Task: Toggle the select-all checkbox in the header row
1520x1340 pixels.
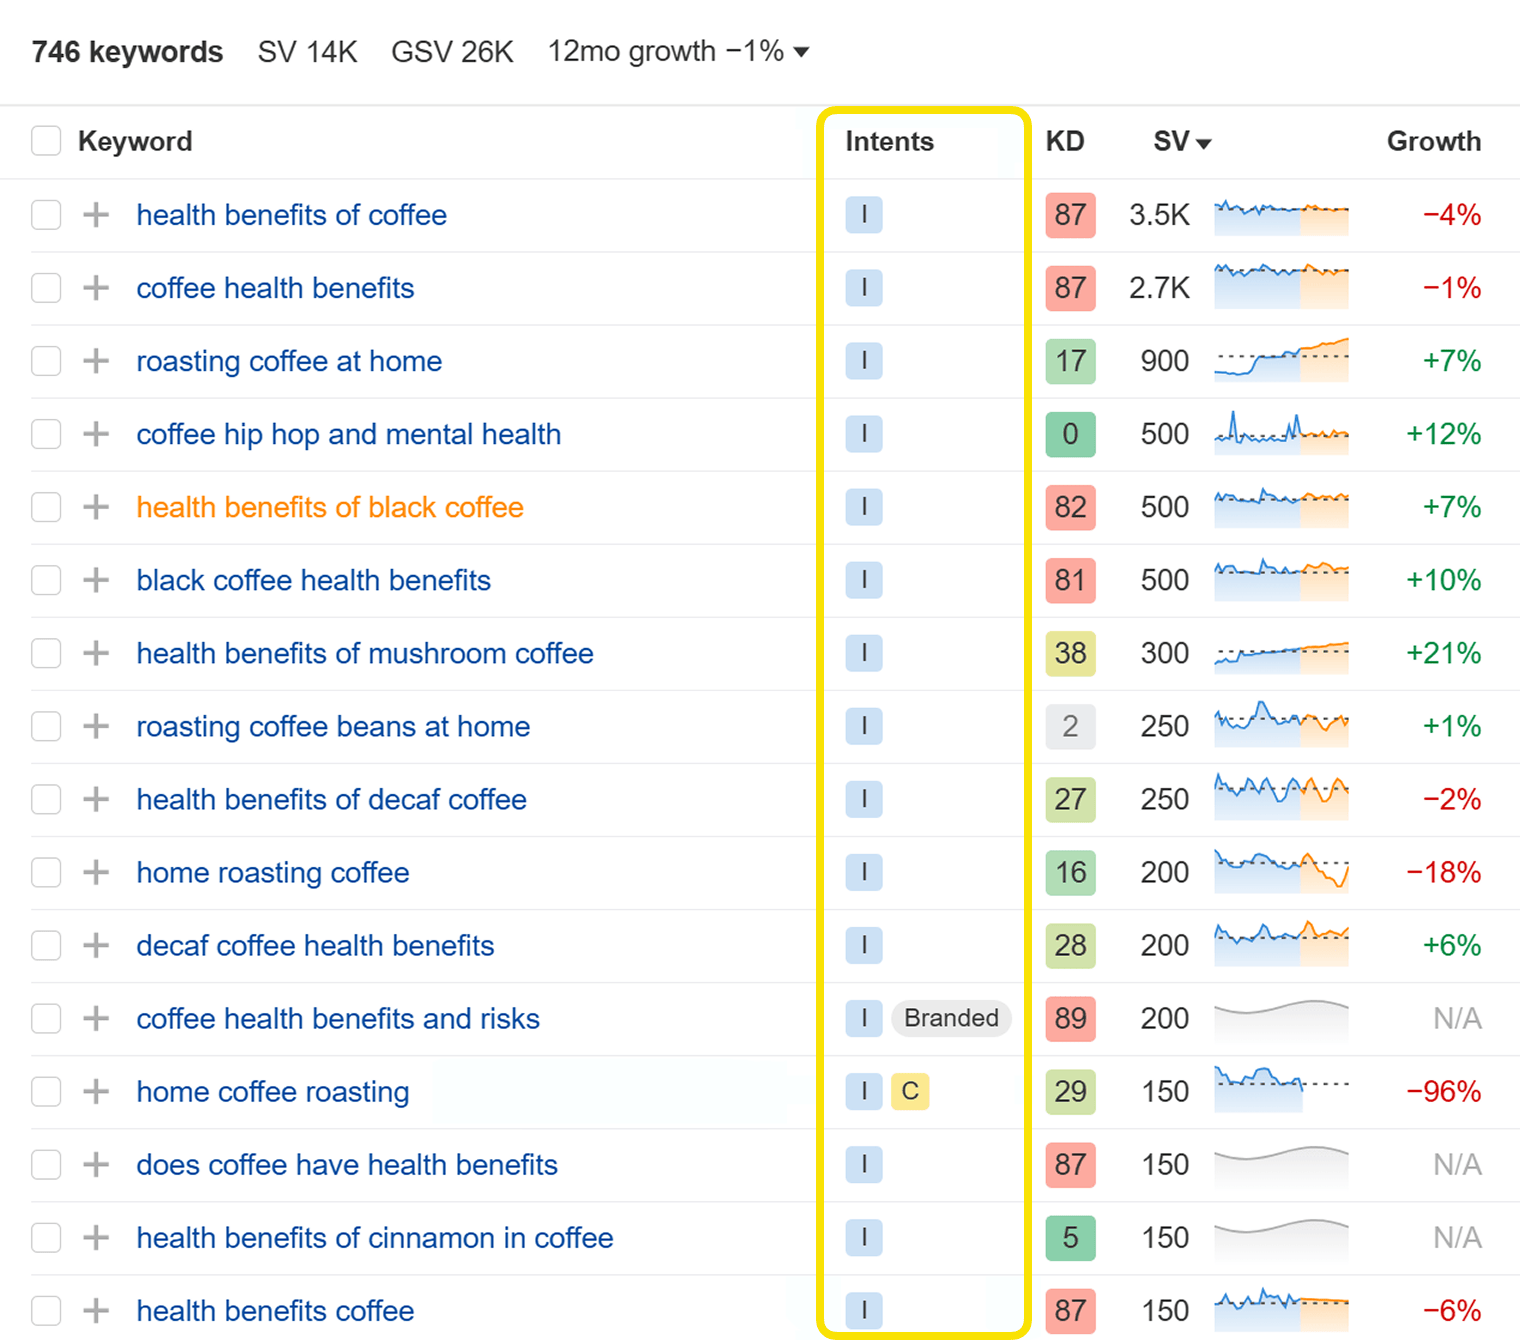Action: pyautogui.click(x=46, y=141)
